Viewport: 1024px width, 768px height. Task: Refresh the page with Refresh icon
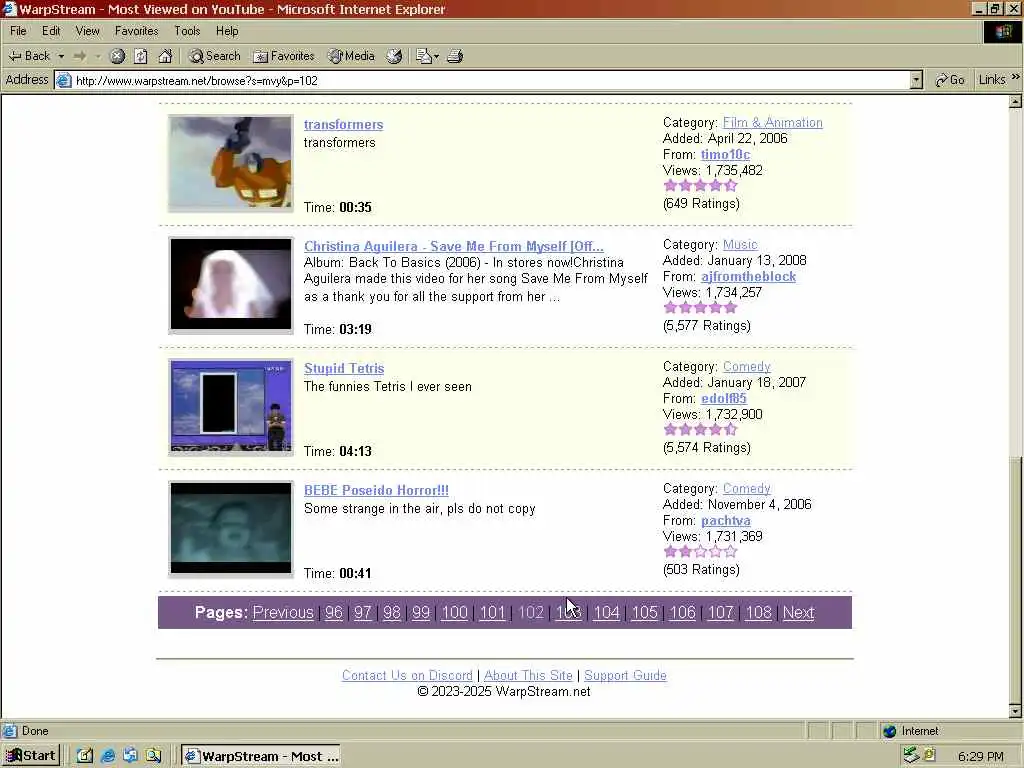[141, 56]
